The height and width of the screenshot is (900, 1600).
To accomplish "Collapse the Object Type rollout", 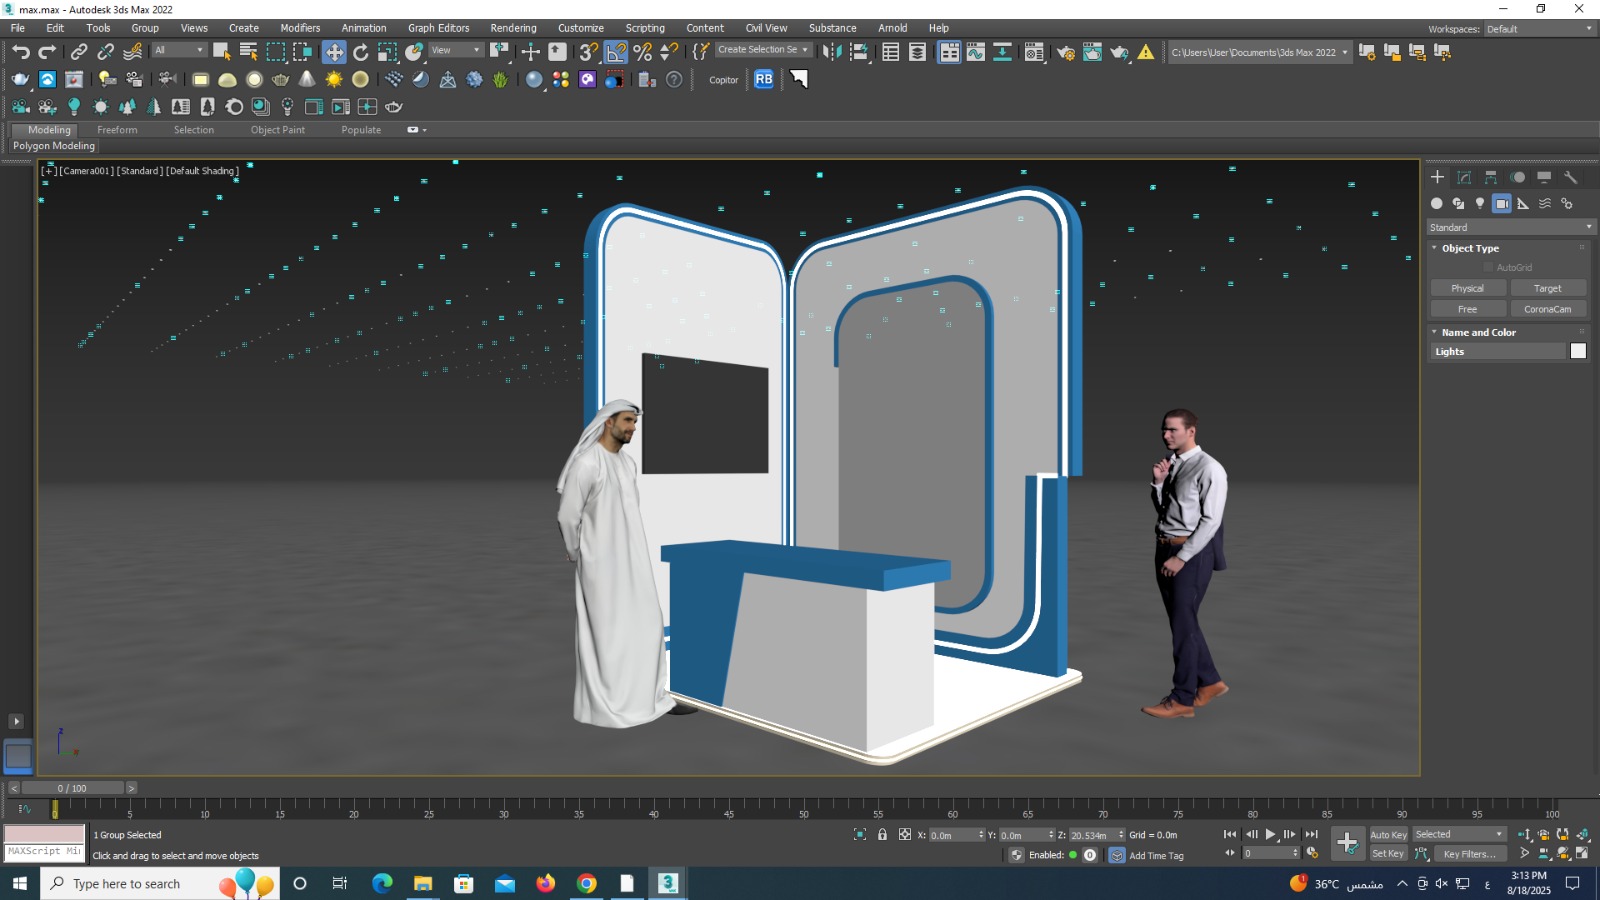I will coord(1470,248).
